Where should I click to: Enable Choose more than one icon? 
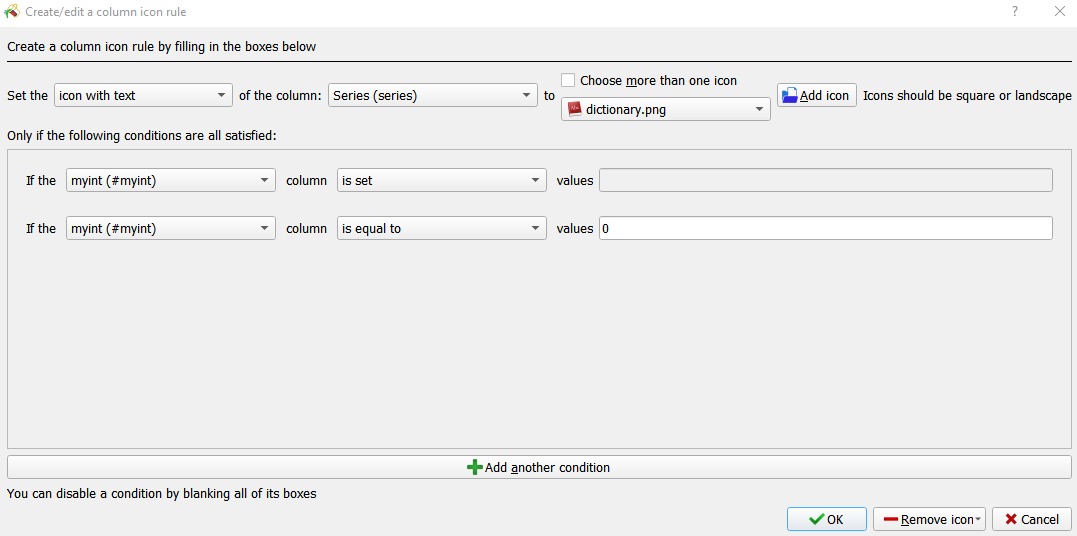pyautogui.click(x=568, y=80)
